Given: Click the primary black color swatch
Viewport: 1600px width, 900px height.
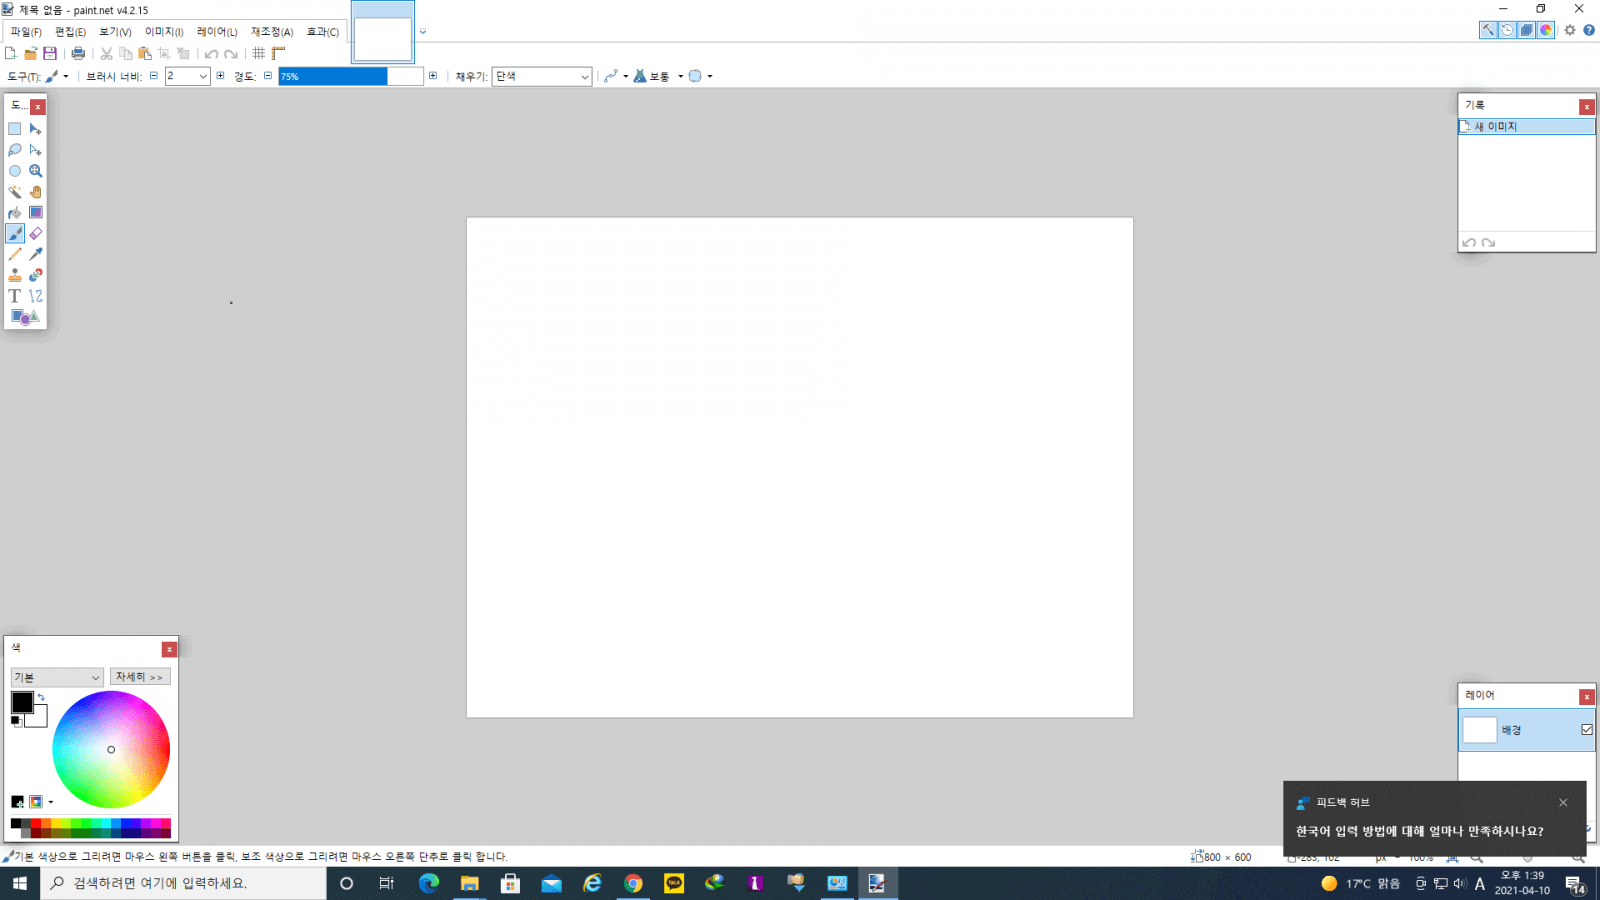Looking at the screenshot, I should point(22,702).
